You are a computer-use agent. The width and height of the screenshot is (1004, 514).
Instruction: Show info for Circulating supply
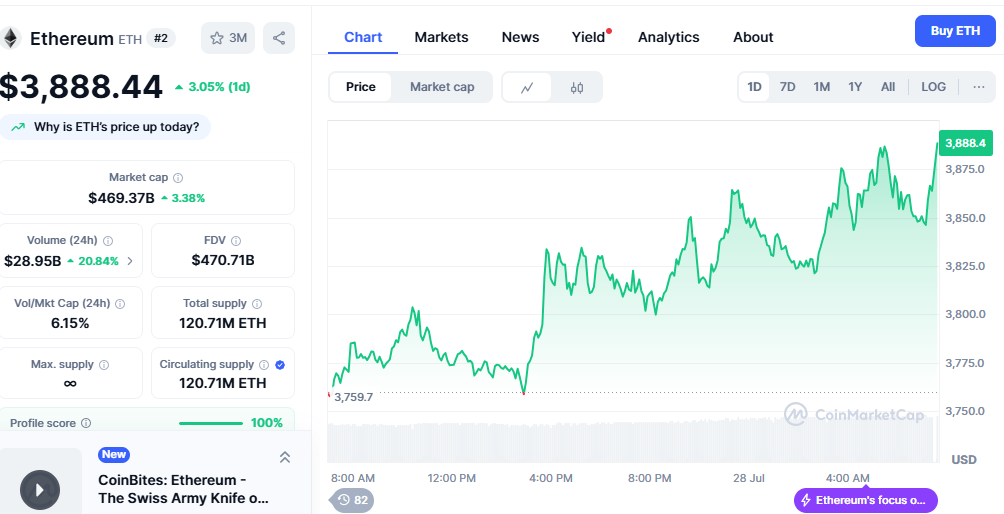(263, 365)
